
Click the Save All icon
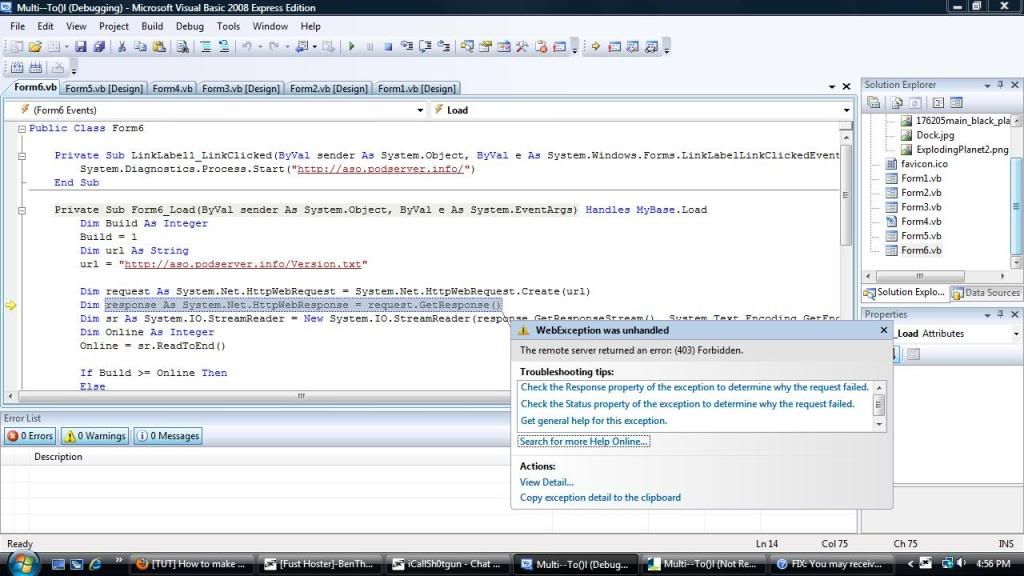point(99,47)
